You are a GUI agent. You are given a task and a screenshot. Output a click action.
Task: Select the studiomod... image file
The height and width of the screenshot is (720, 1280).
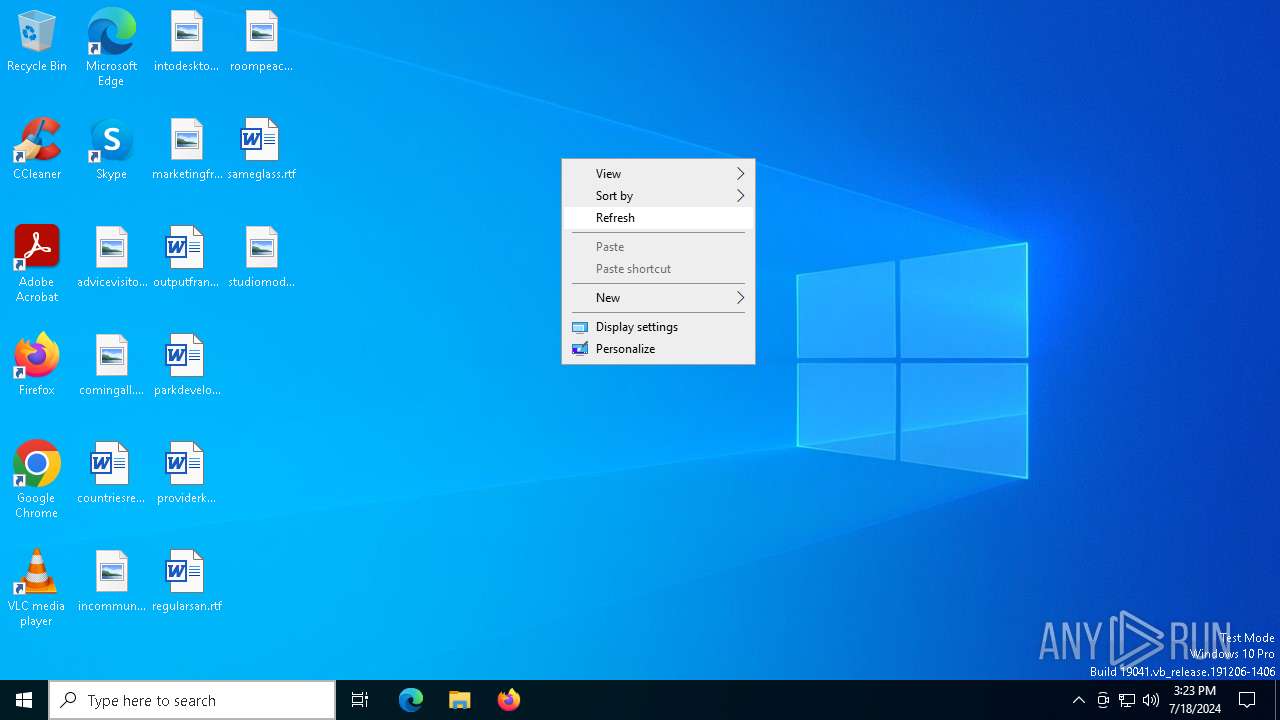[x=261, y=258]
